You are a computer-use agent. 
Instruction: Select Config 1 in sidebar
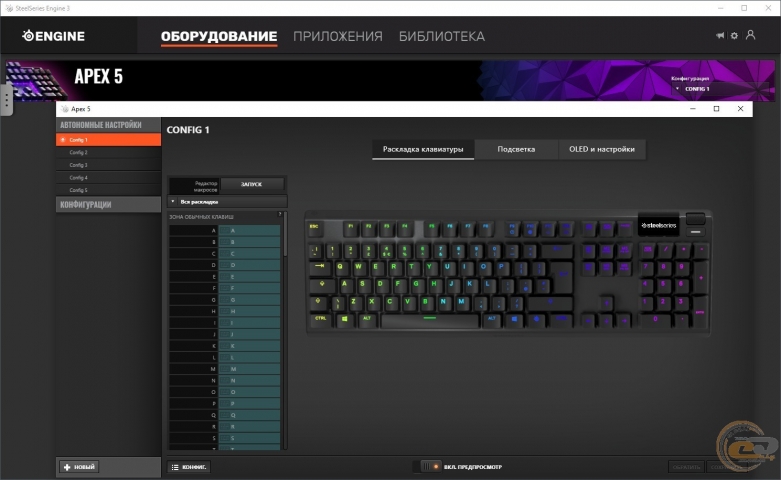(x=109, y=140)
